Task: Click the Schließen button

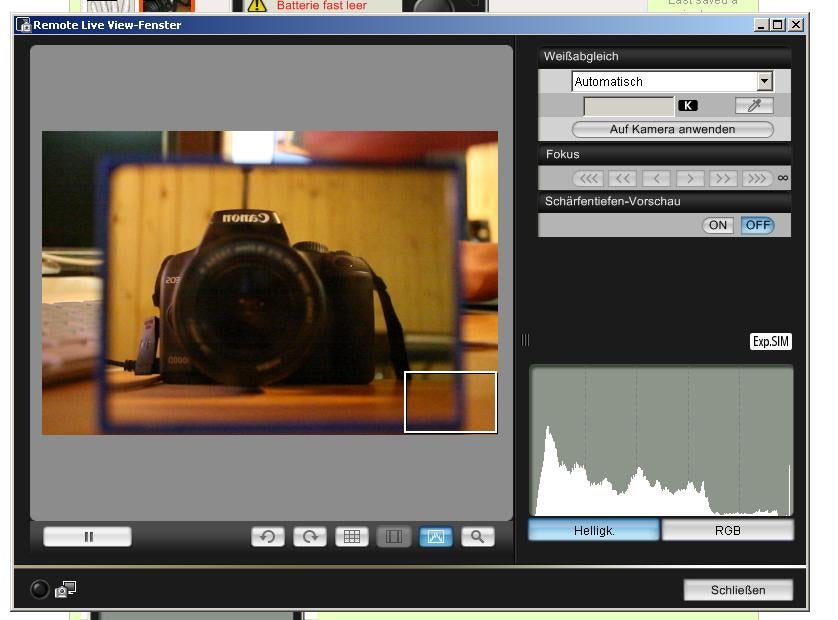Action: click(x=738, y=590)
